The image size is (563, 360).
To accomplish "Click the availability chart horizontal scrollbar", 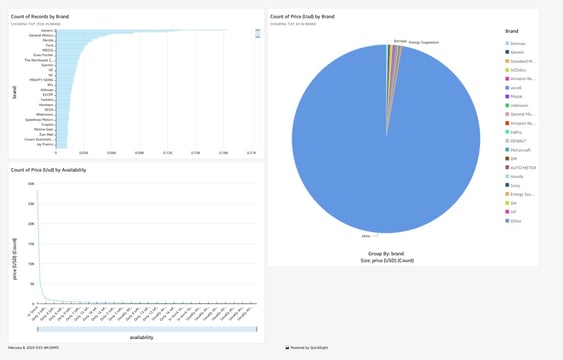I will tap(147, 329).
